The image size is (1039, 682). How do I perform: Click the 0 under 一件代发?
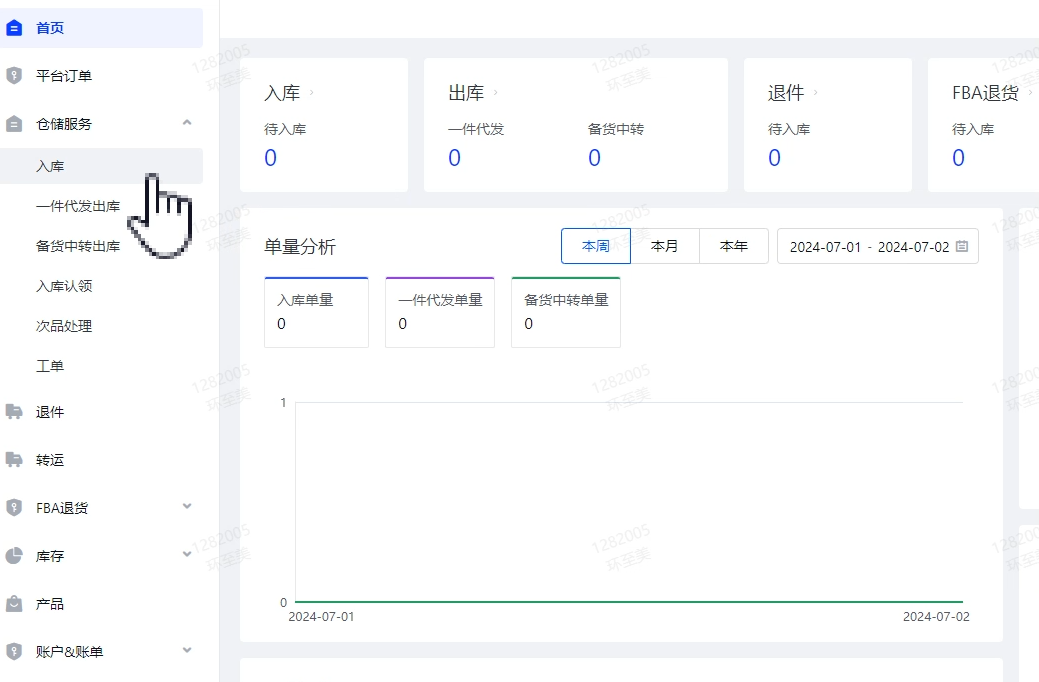(455, 158)
